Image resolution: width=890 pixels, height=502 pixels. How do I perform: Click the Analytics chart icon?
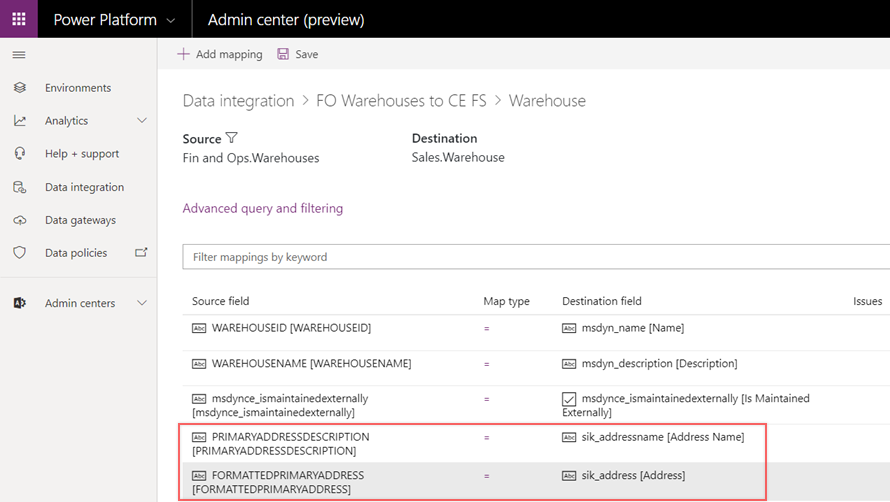click(20, 121)
